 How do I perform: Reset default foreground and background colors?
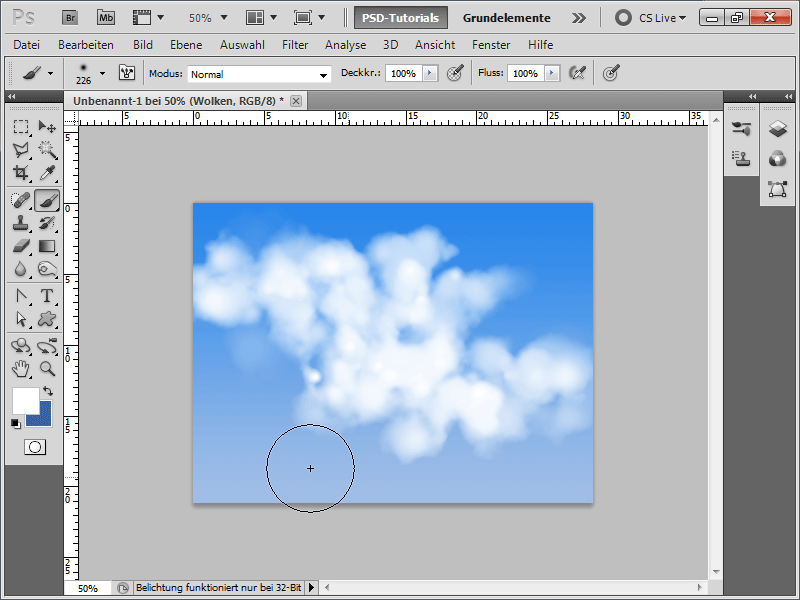tap(16, 423)
